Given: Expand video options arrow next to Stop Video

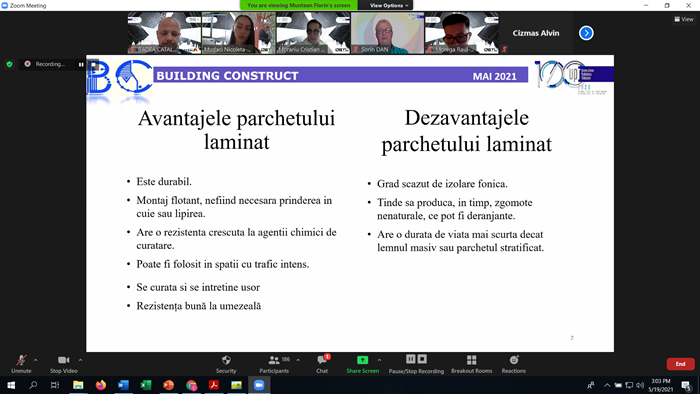Looking at the screenshot, I should point(80,360).
